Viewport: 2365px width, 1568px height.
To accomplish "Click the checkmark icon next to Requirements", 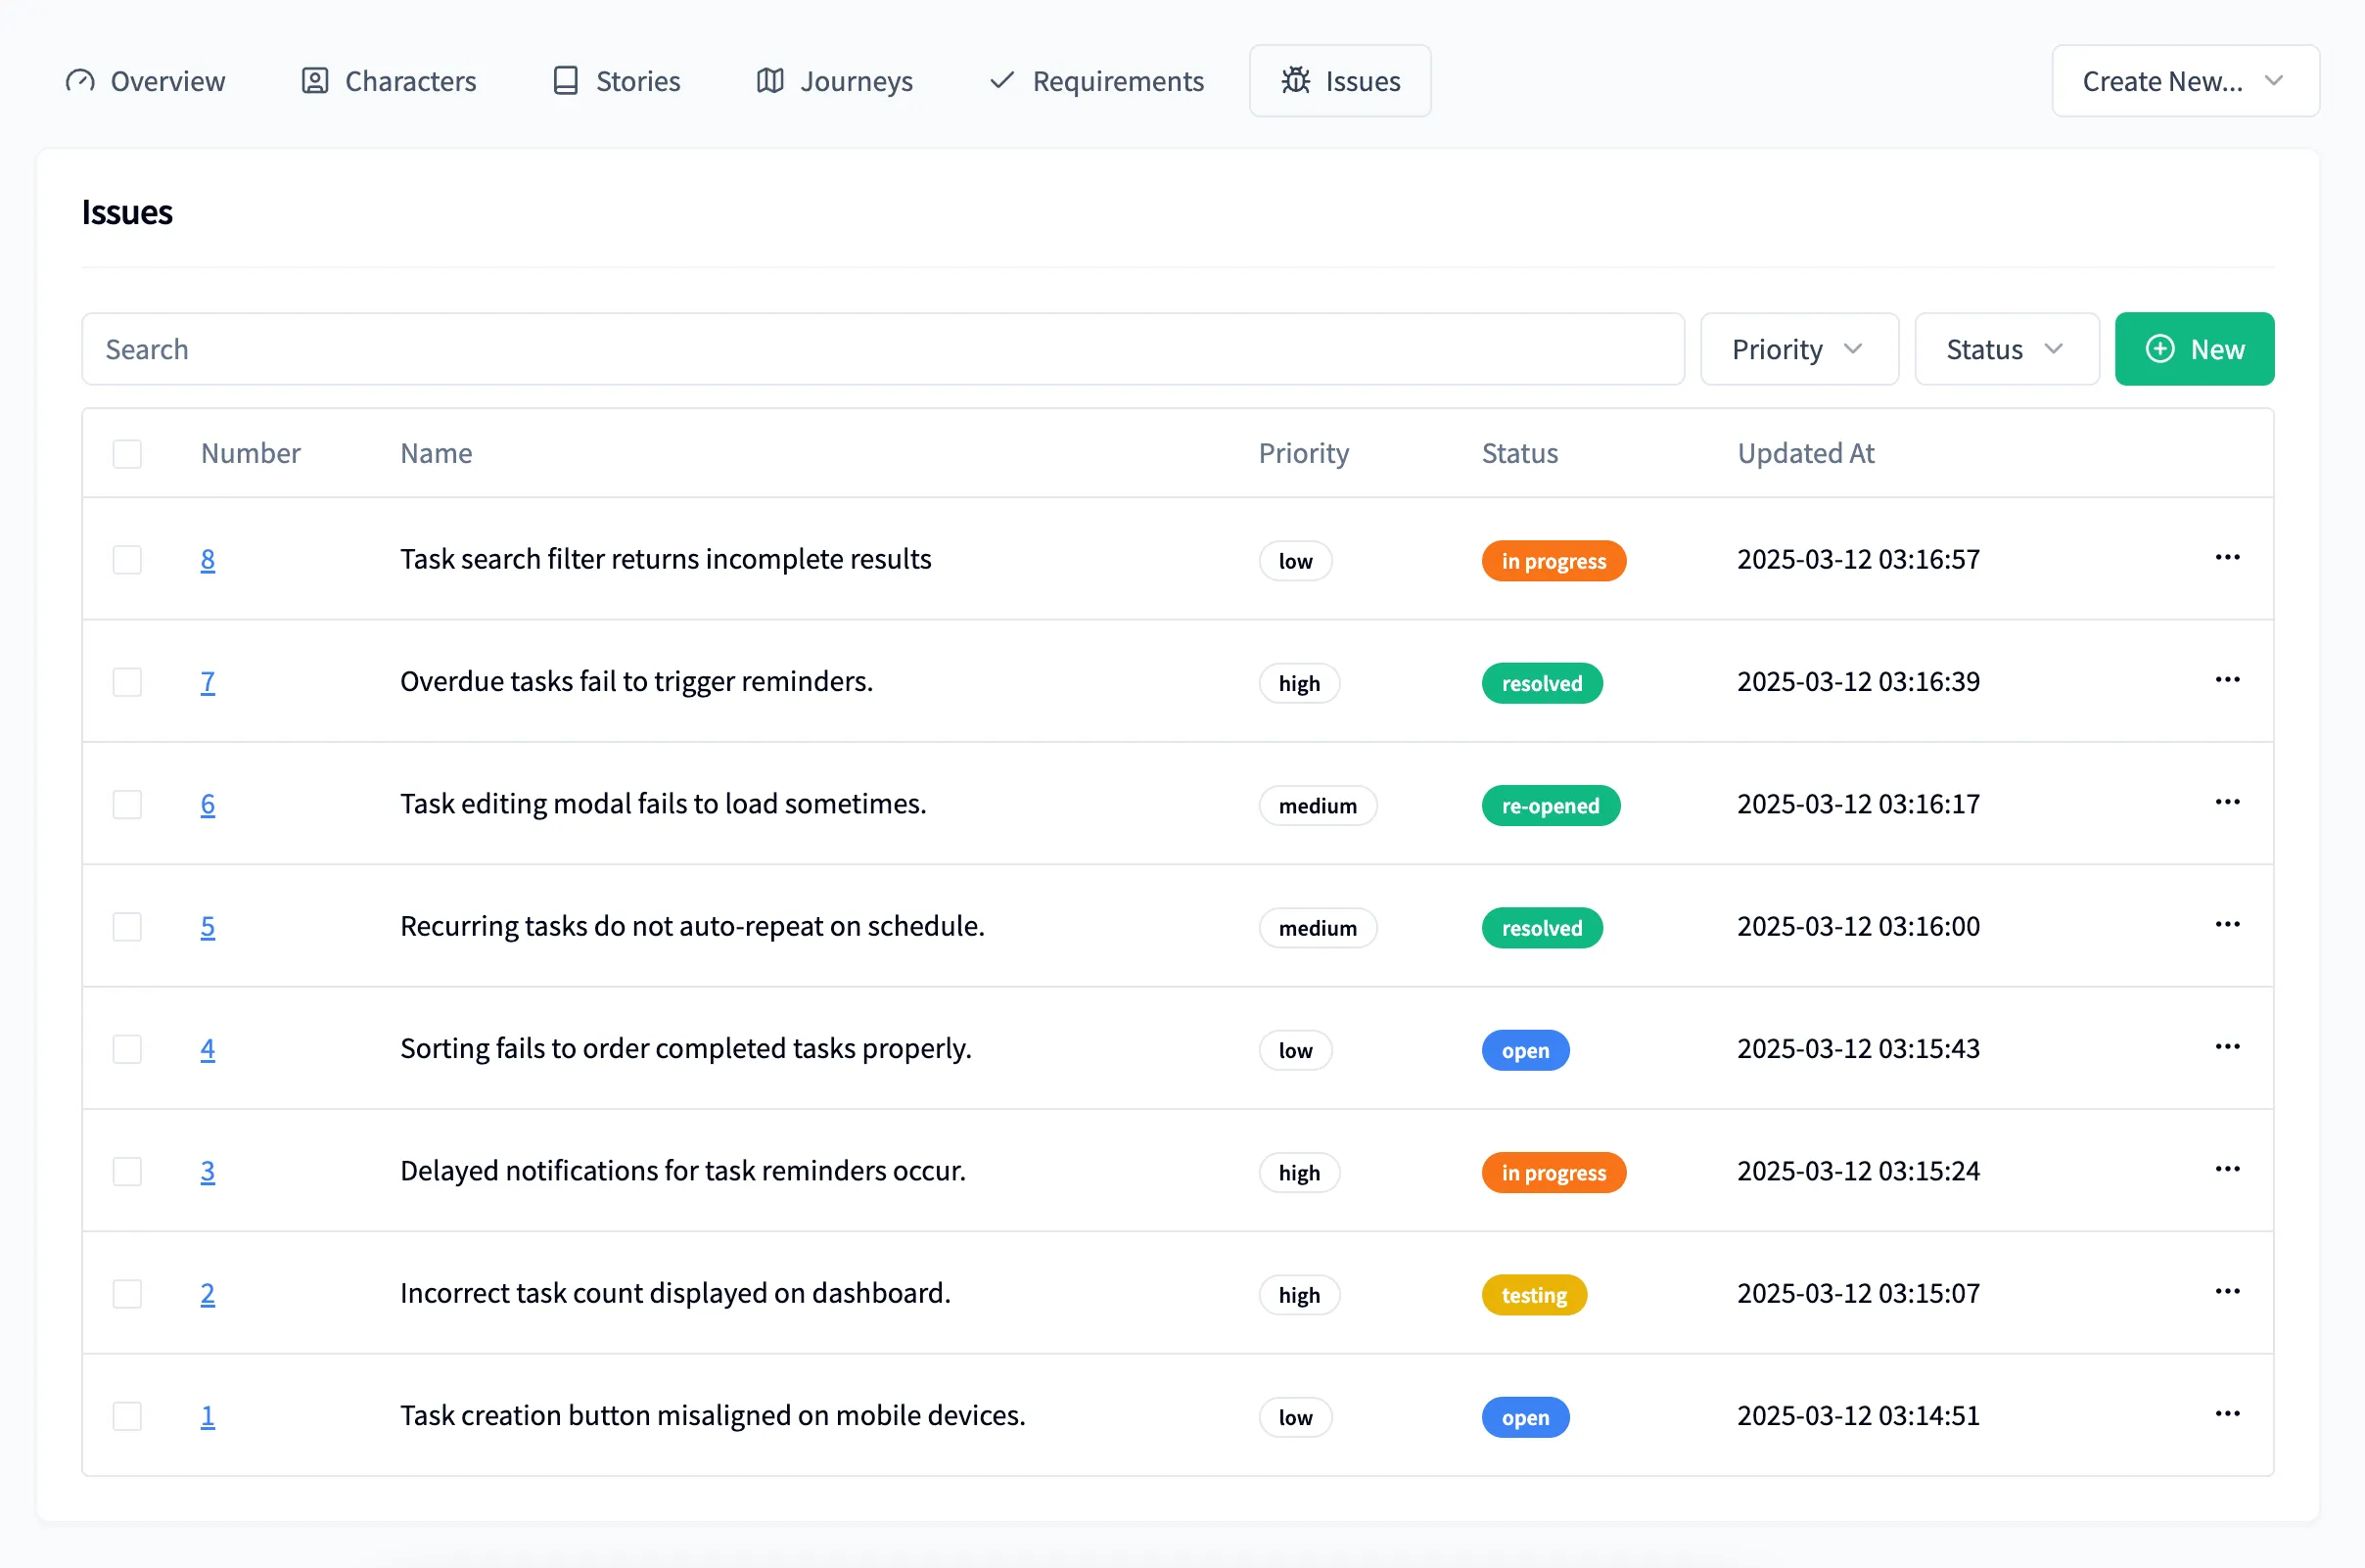I will [1000, 80].
